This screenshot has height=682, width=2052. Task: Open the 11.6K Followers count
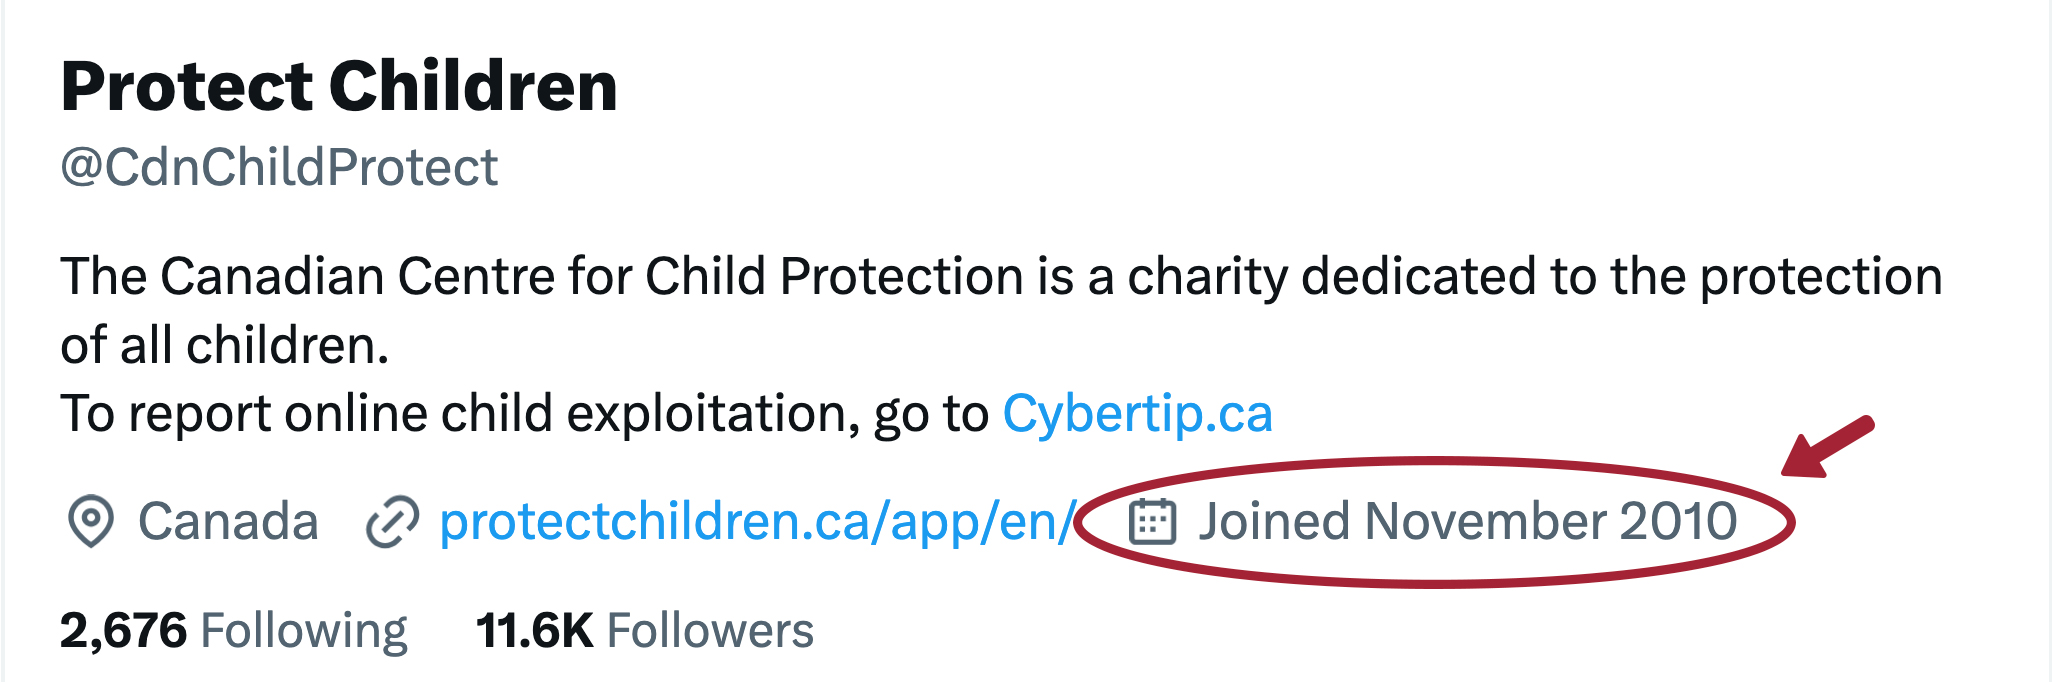(x=645, y=631)
